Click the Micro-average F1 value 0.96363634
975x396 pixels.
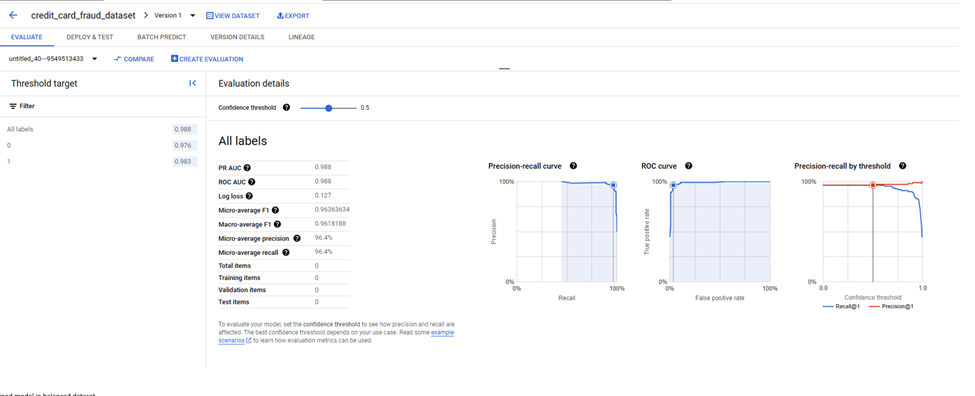(332, 210)
